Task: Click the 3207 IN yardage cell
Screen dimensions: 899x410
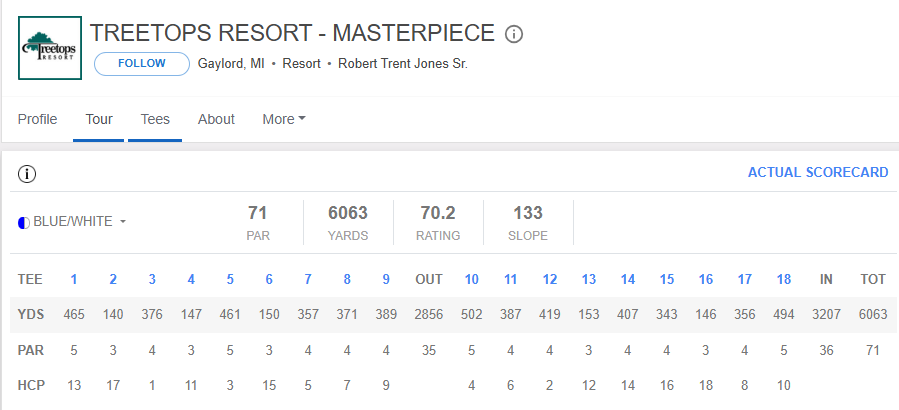Action: pyautogui.click(x=826, y=315)
